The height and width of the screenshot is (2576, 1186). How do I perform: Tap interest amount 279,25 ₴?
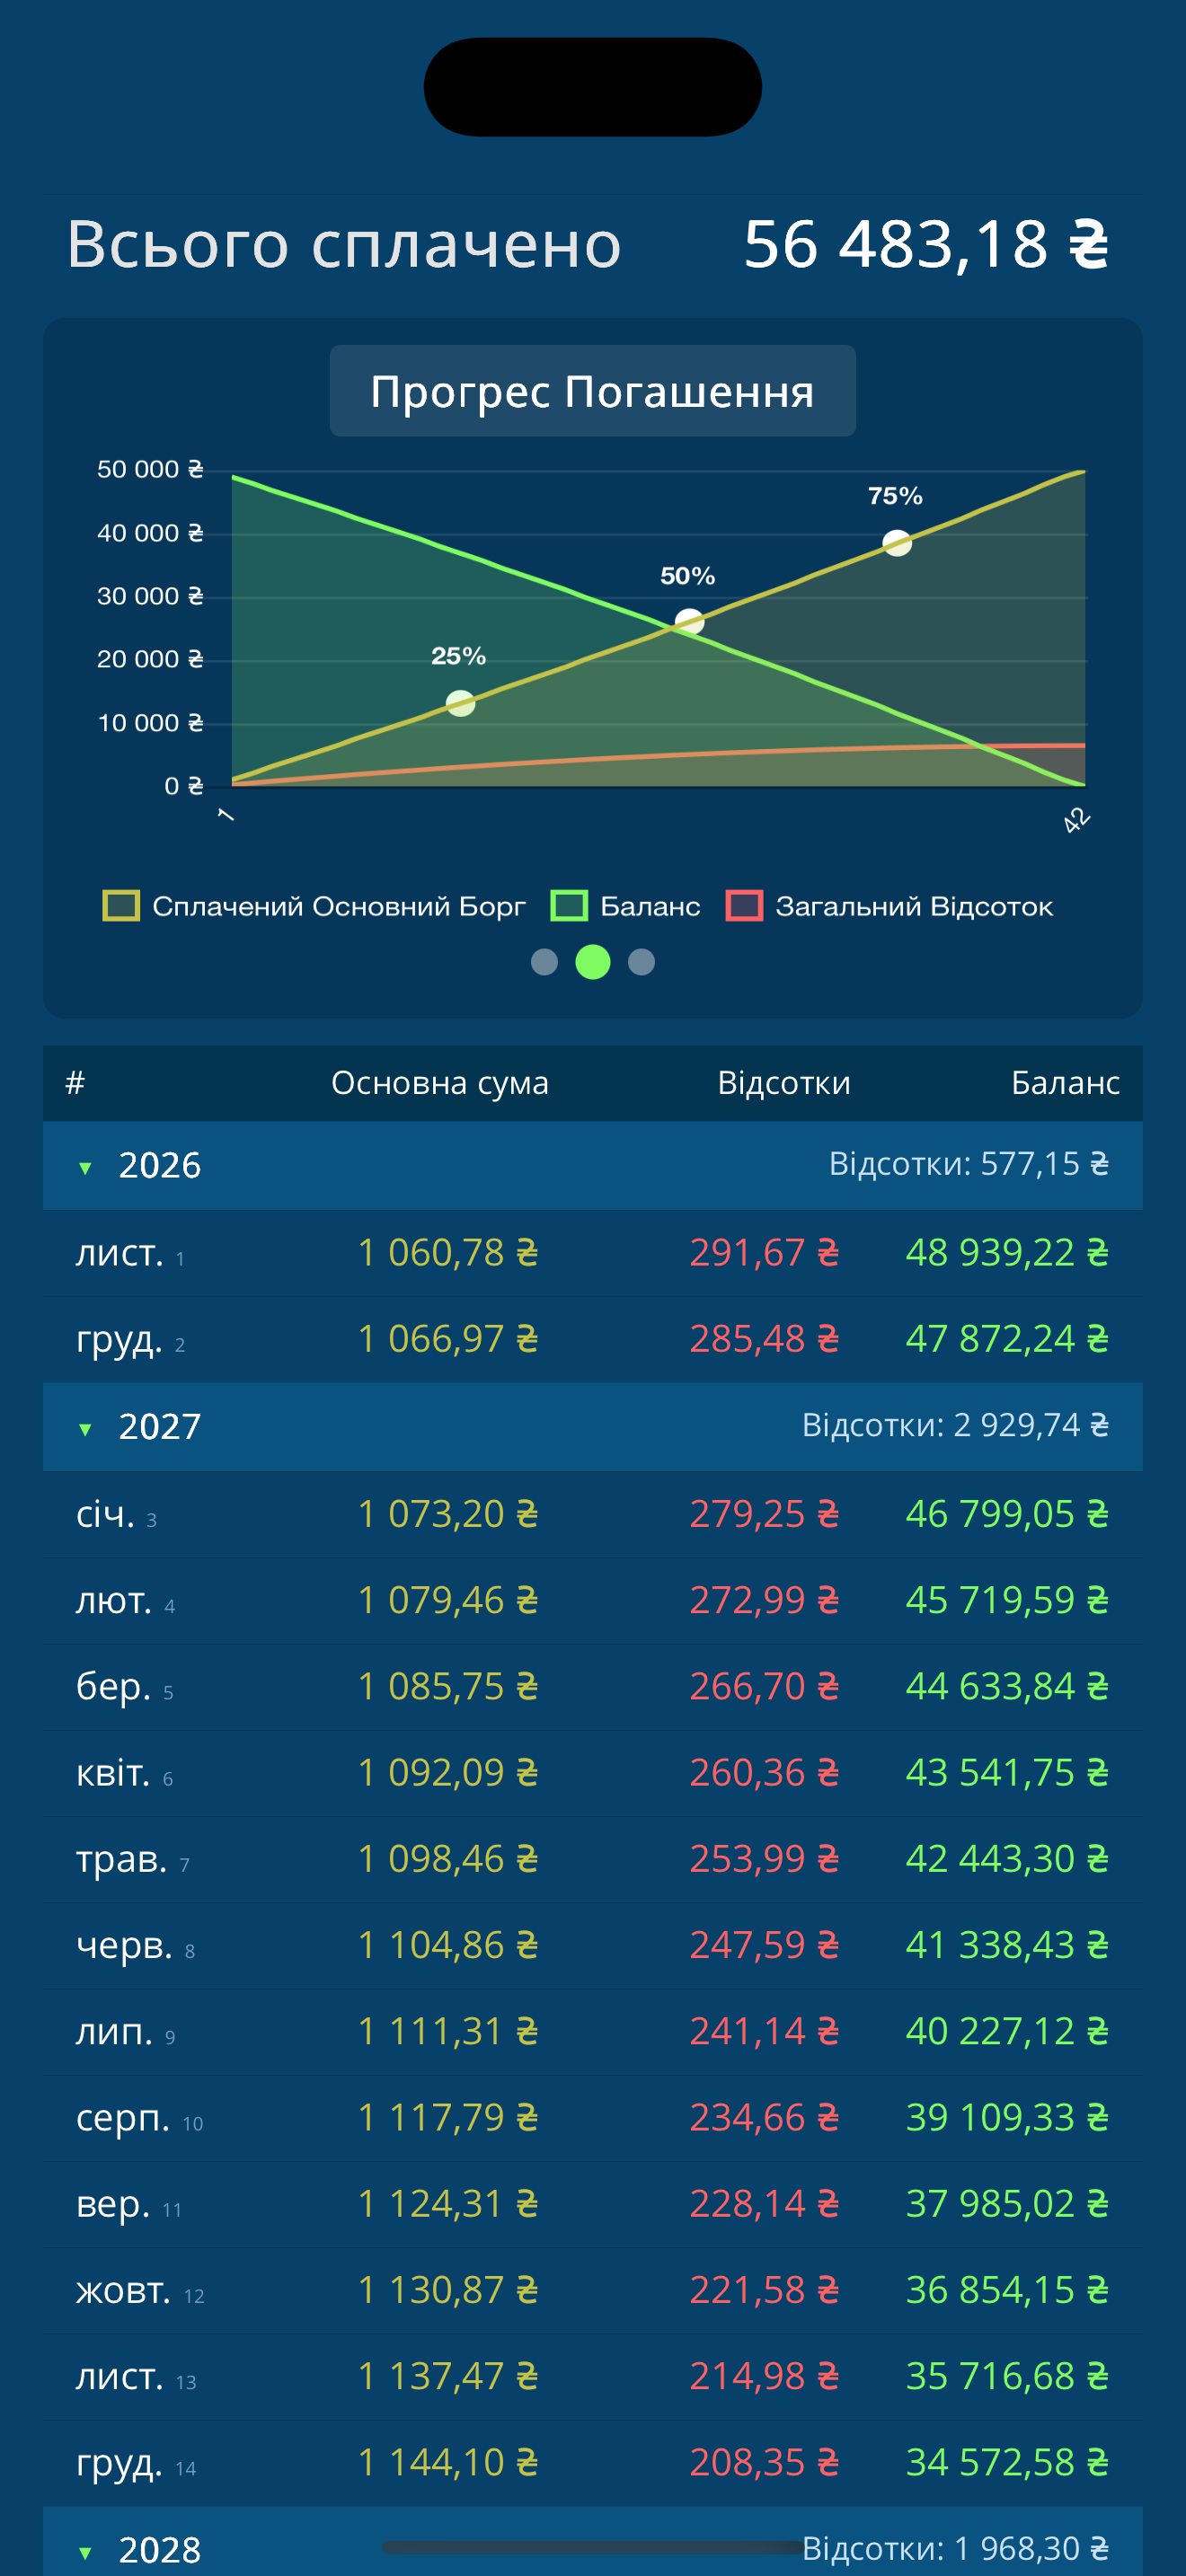click(x=764, y=1514)
